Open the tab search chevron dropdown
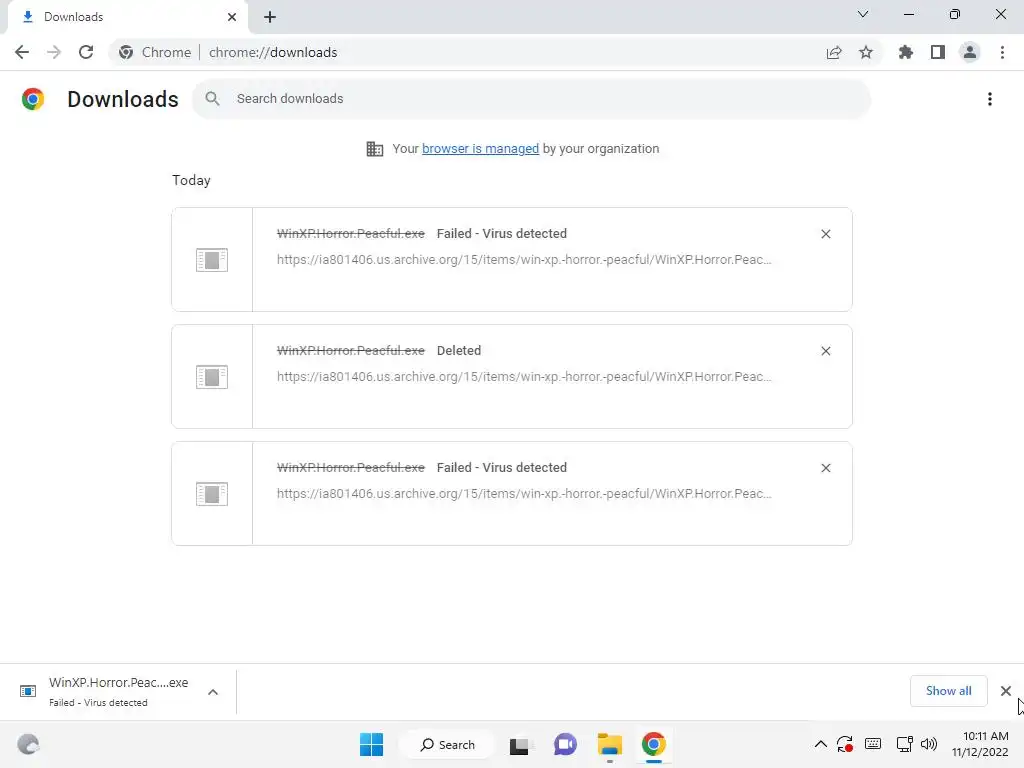Screen dimensions: 1024x768 (x=863, y=14)
